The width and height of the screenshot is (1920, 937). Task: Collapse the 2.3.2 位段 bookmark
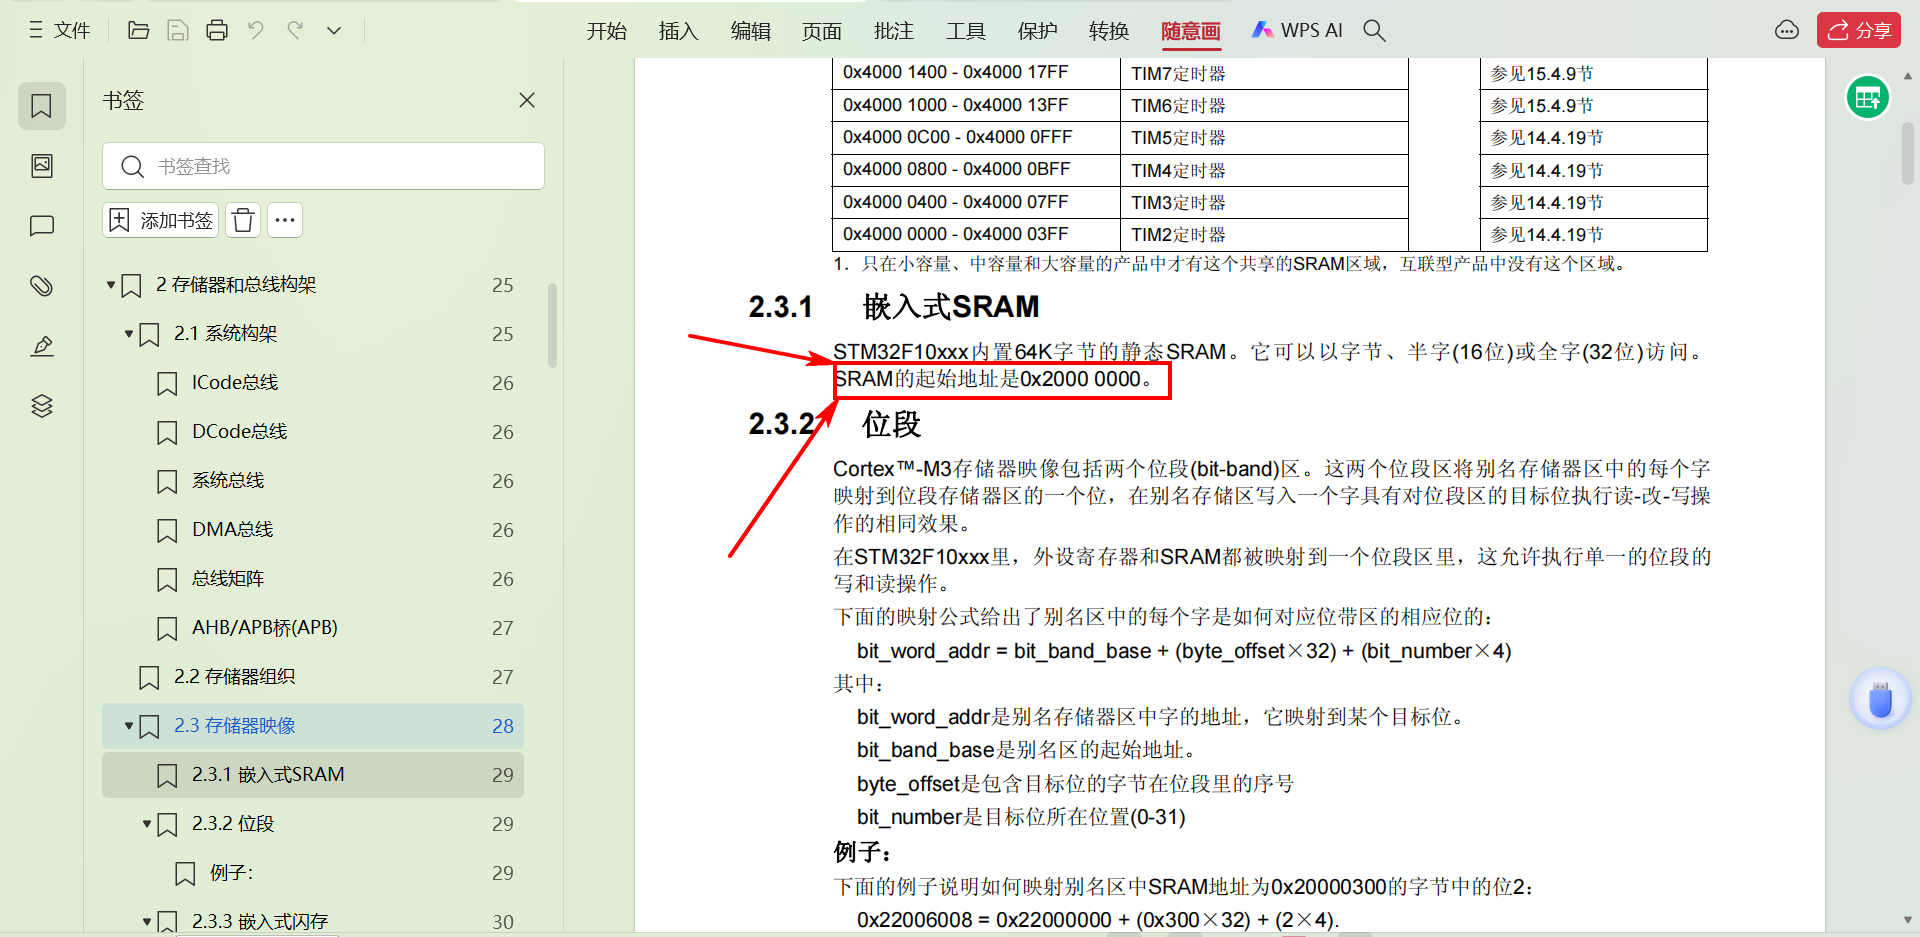(147, 824)
